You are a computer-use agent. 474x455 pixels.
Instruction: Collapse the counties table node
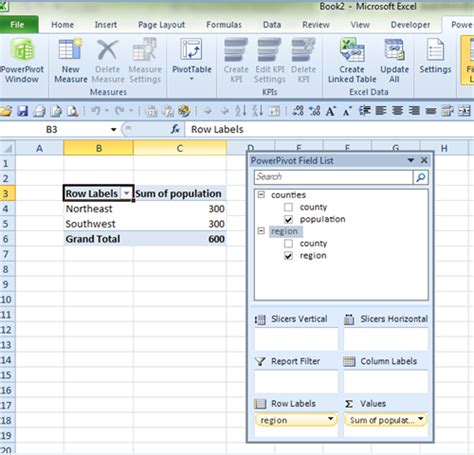point(261,194)
